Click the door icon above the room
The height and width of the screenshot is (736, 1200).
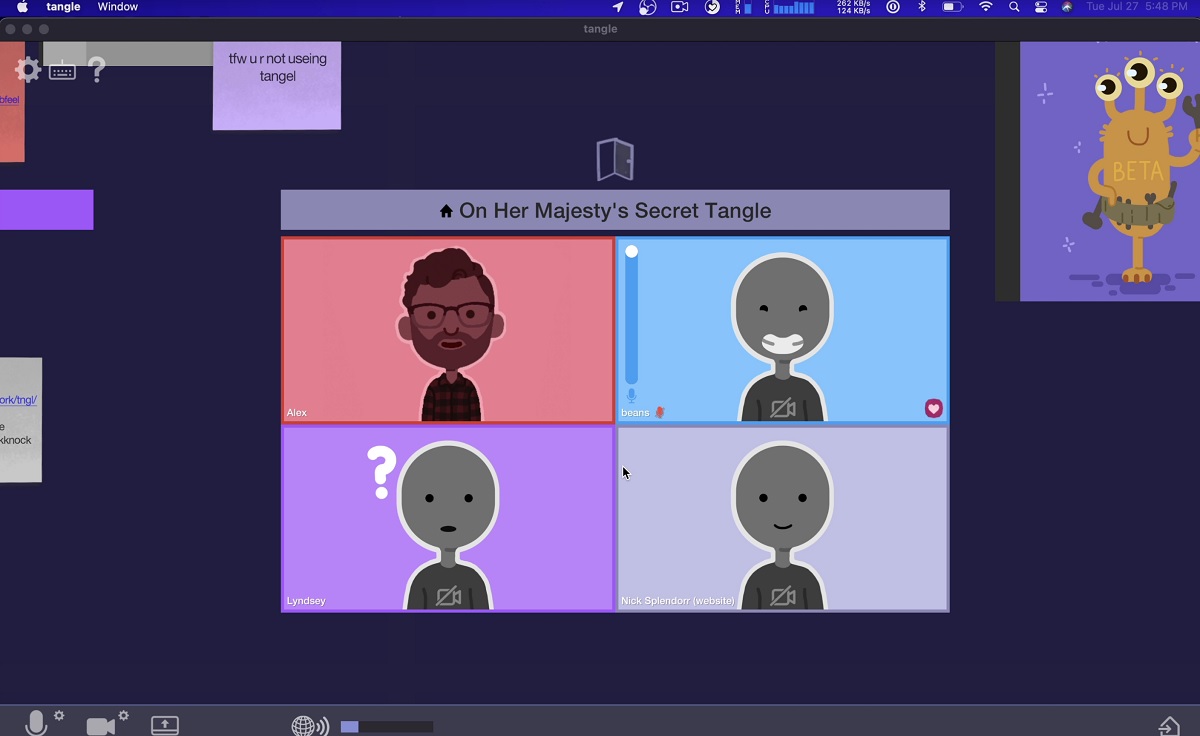pyautogui.click(x=615, y=159)
